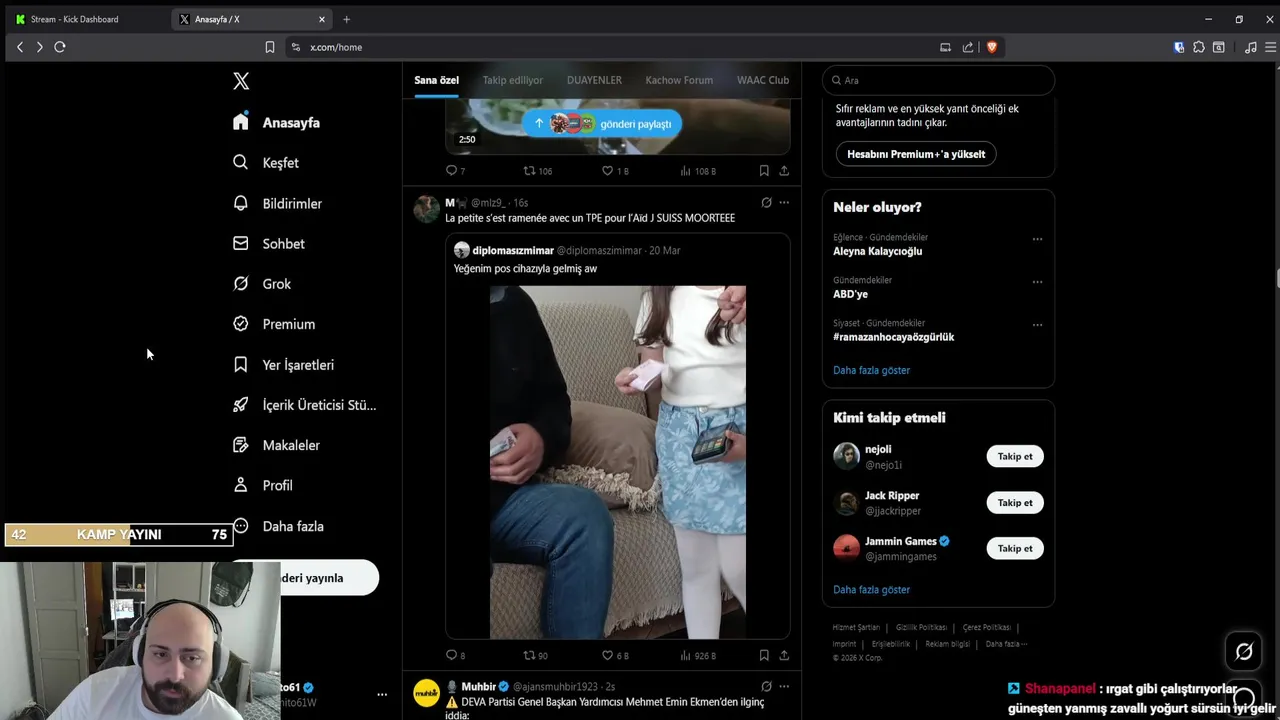Open more options for Aleyna Kalaycıoğlu trend
The height and width of the screenshot is (720, 1280).
[x=1037, y=239]
